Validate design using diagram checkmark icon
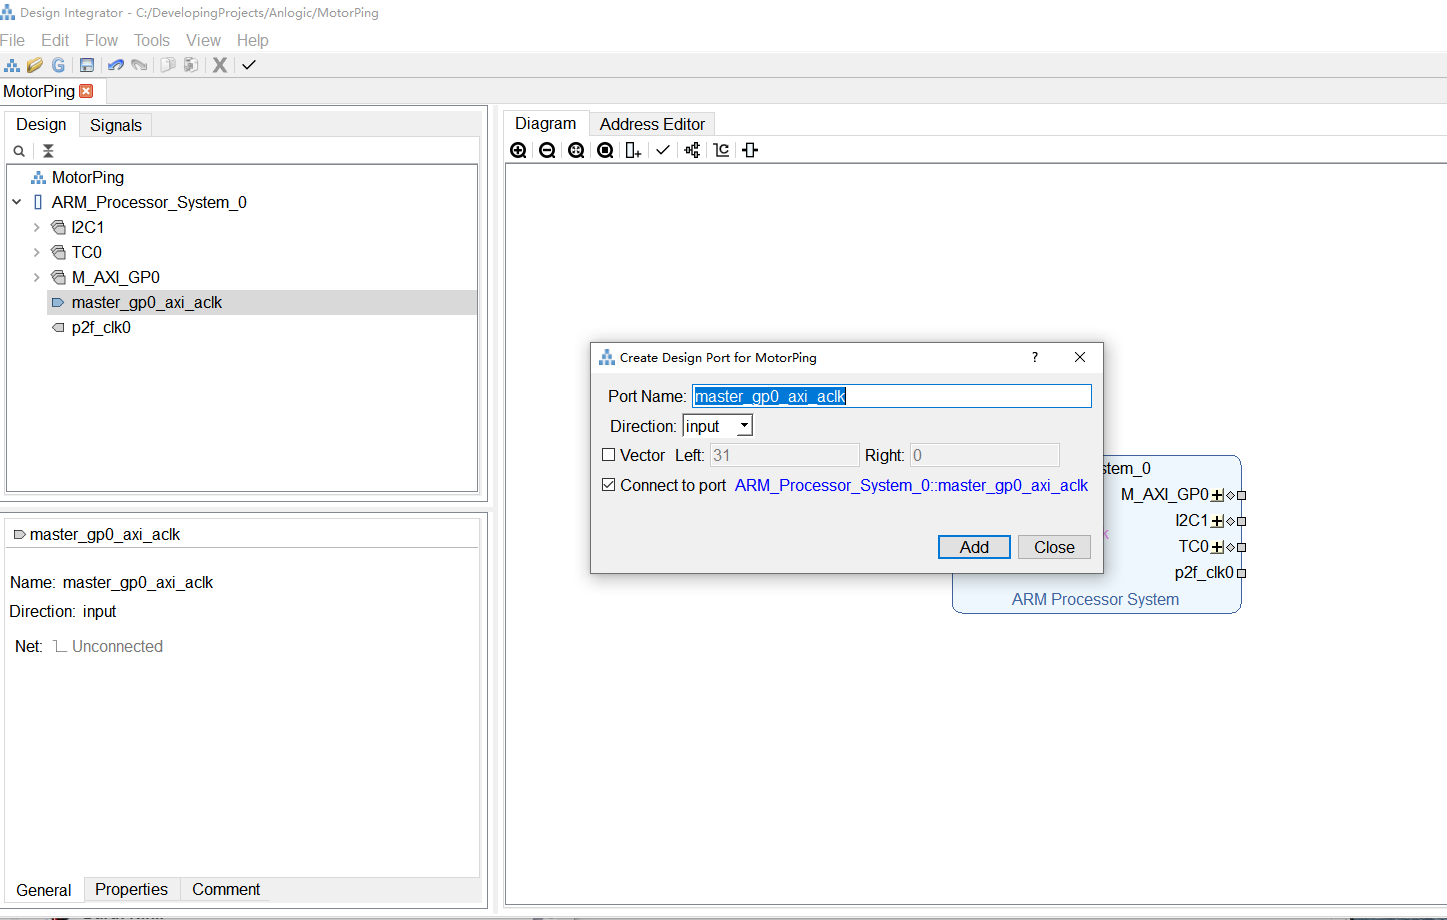 663,150
